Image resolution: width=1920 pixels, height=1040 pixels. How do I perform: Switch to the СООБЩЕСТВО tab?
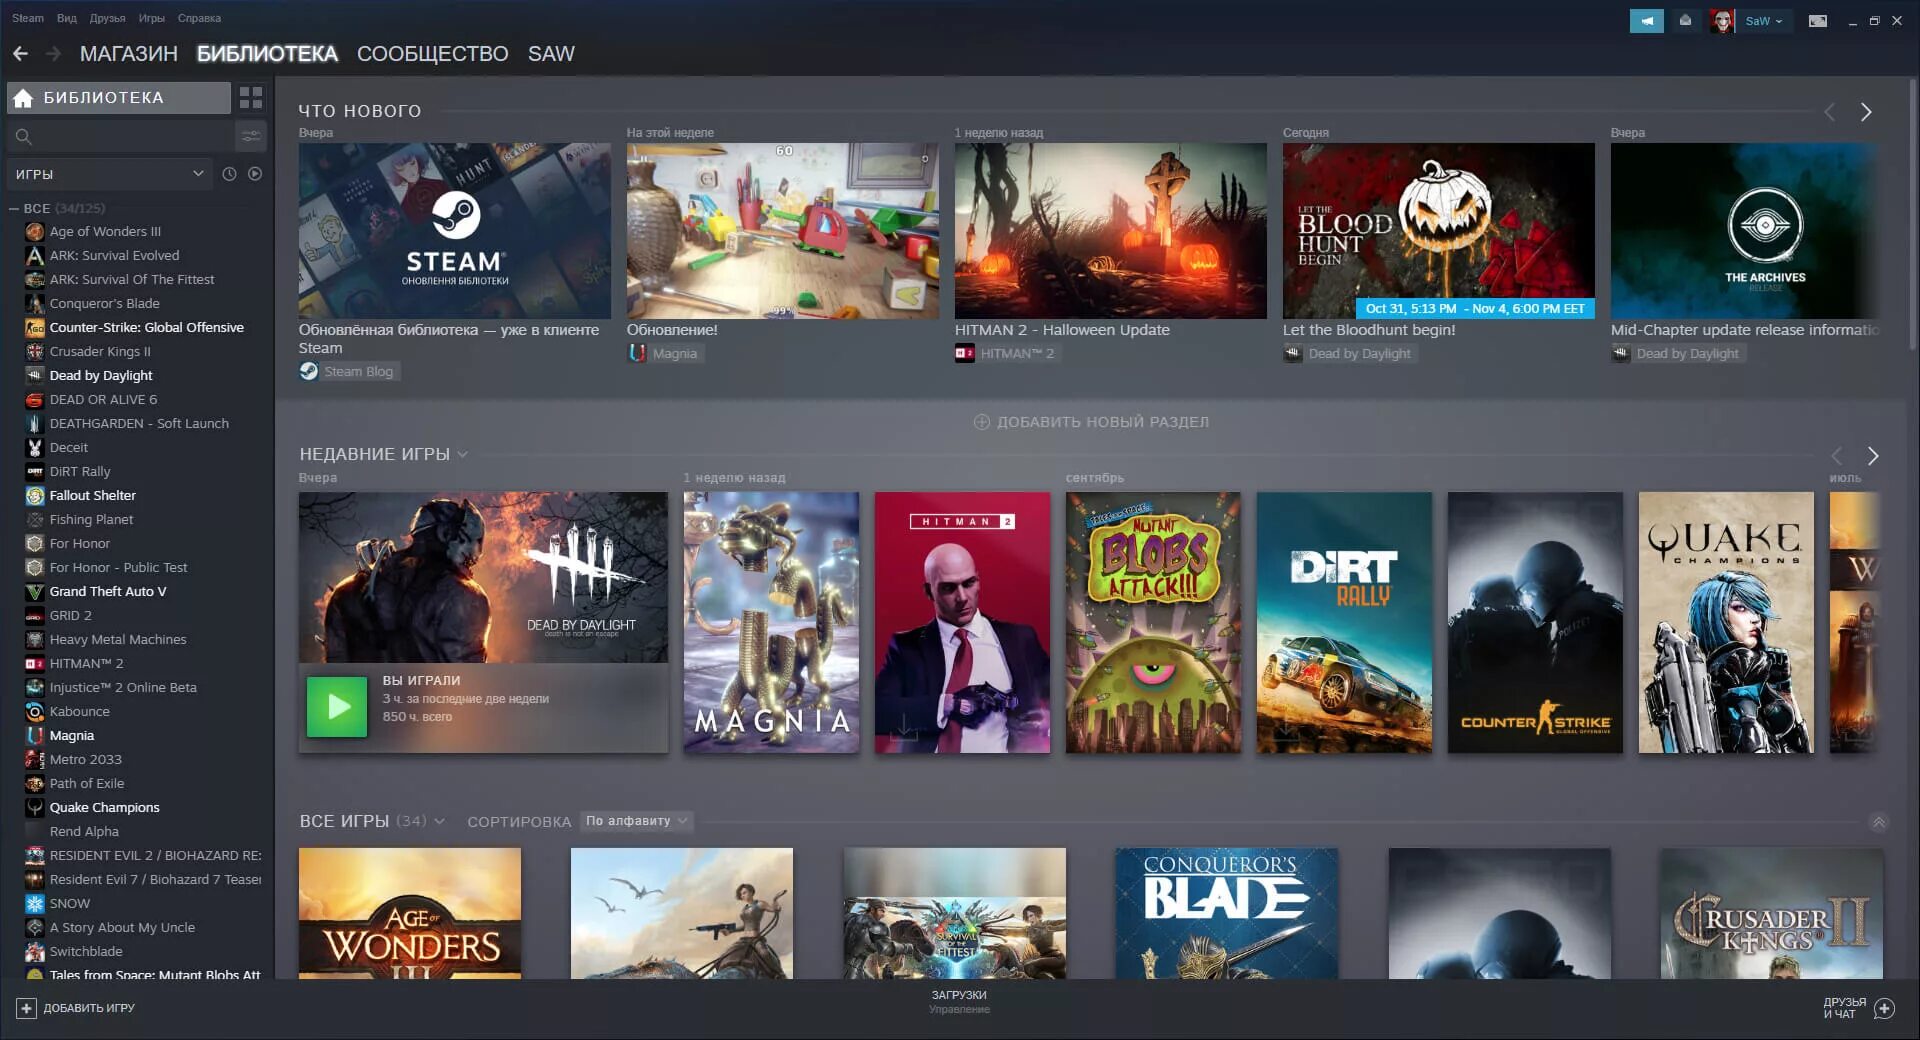coord(432,54)
